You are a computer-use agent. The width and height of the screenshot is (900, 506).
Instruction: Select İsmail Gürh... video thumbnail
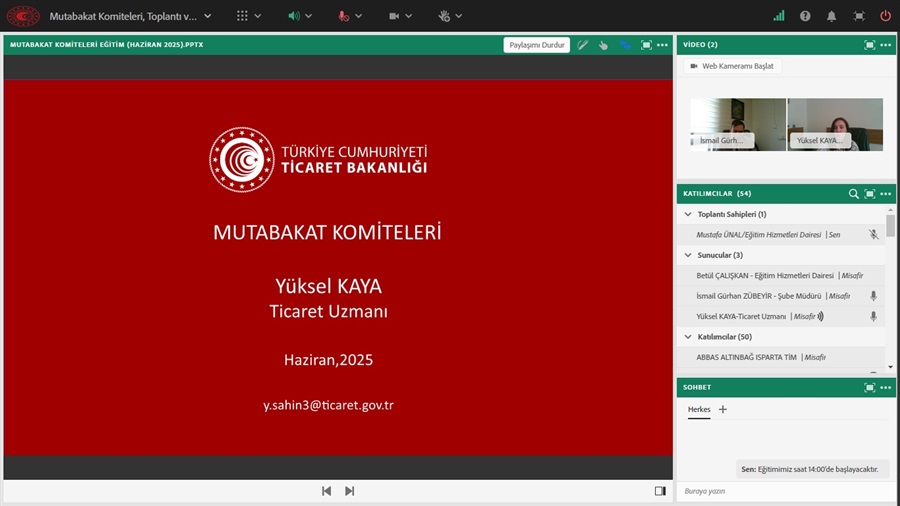coord(738,124)
